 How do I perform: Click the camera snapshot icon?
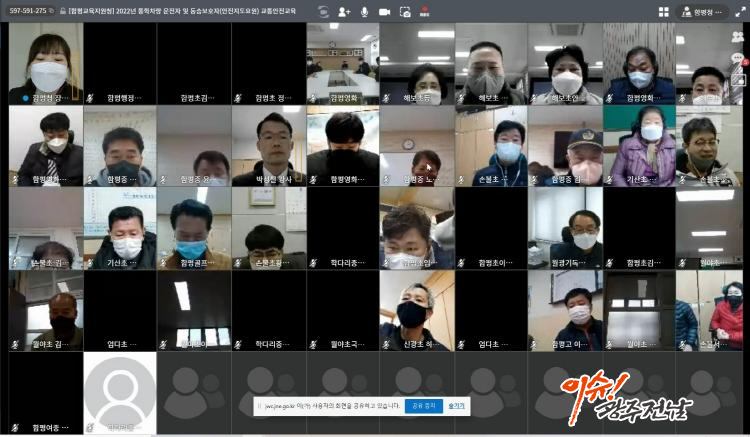[x=405, y=12]
